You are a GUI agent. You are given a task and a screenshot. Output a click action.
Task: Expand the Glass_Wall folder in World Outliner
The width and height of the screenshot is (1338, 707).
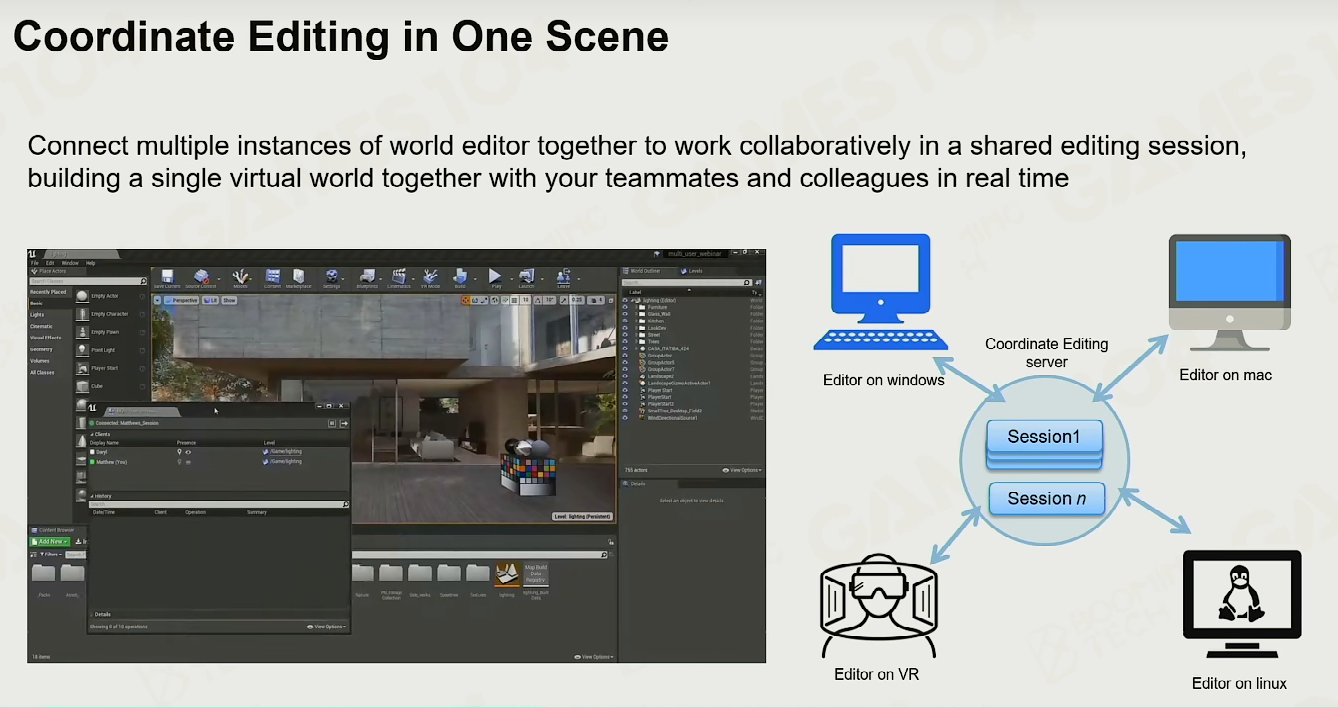tap(636, 314)
